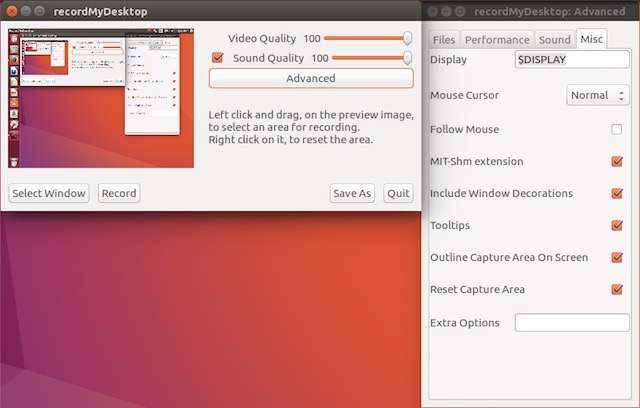Uncheck the Reset Capture Area option
The image size is (640, 408).
click(x=616, y=289)
